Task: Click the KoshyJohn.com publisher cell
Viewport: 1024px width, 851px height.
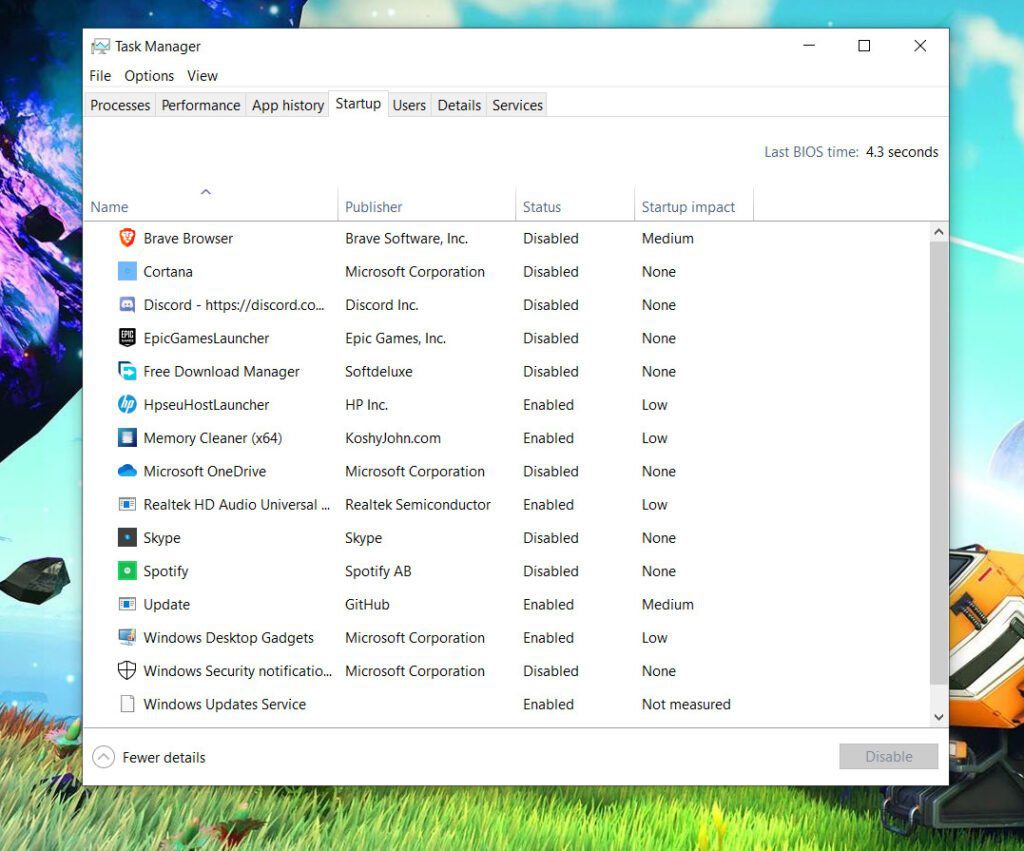Action: pyautogui.click(x=393, y=438)
